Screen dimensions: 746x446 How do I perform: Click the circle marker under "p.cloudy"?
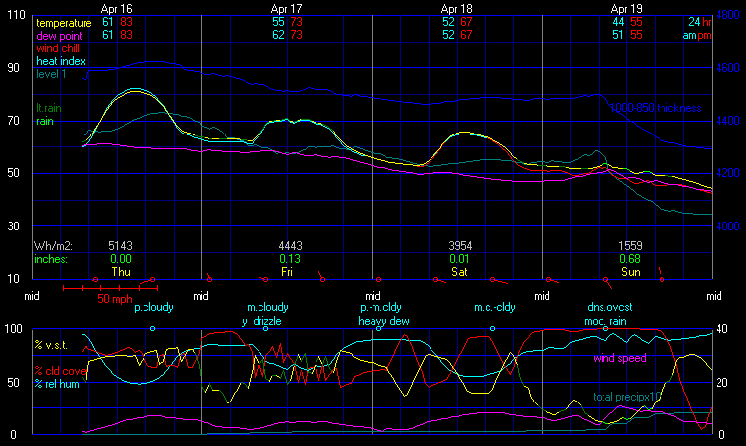tap(152, 328)
